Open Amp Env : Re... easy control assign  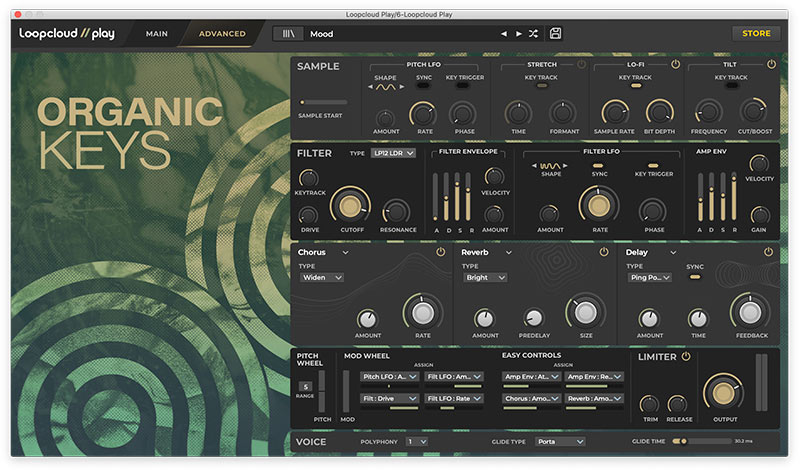click(595, 377)
